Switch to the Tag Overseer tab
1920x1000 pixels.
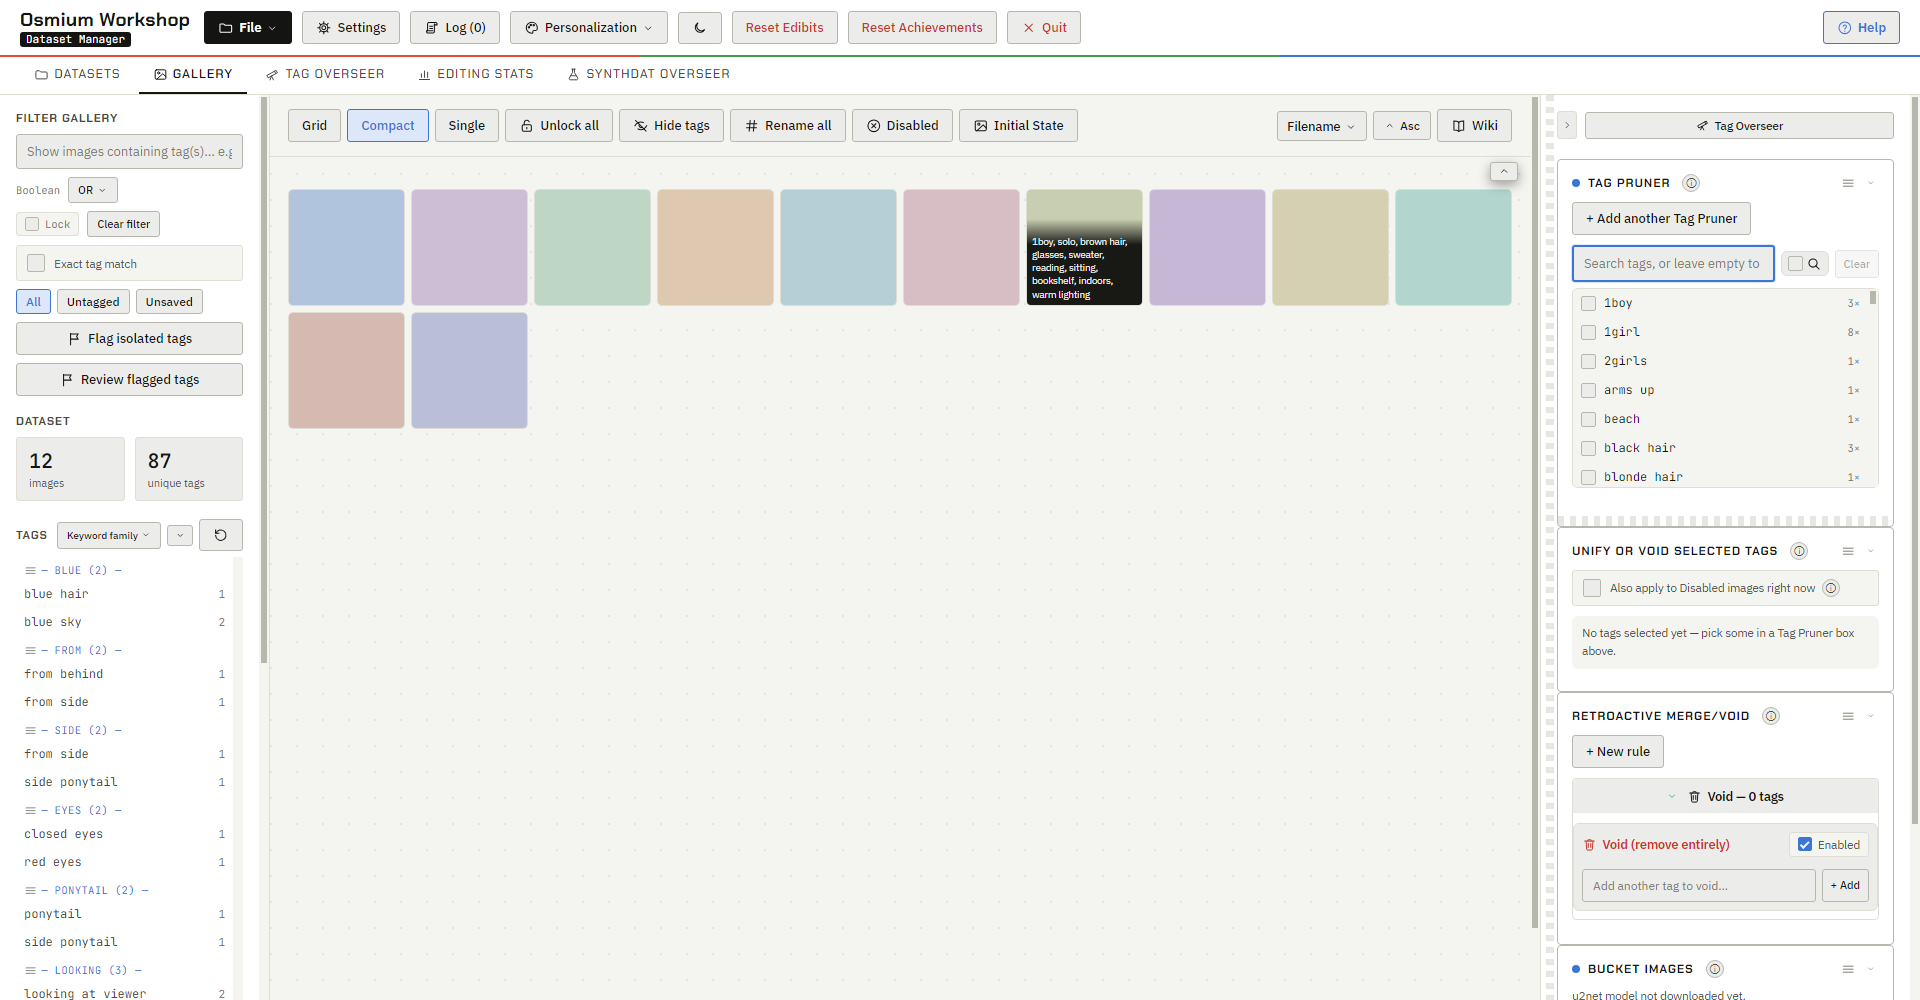(x=325, y=74)
